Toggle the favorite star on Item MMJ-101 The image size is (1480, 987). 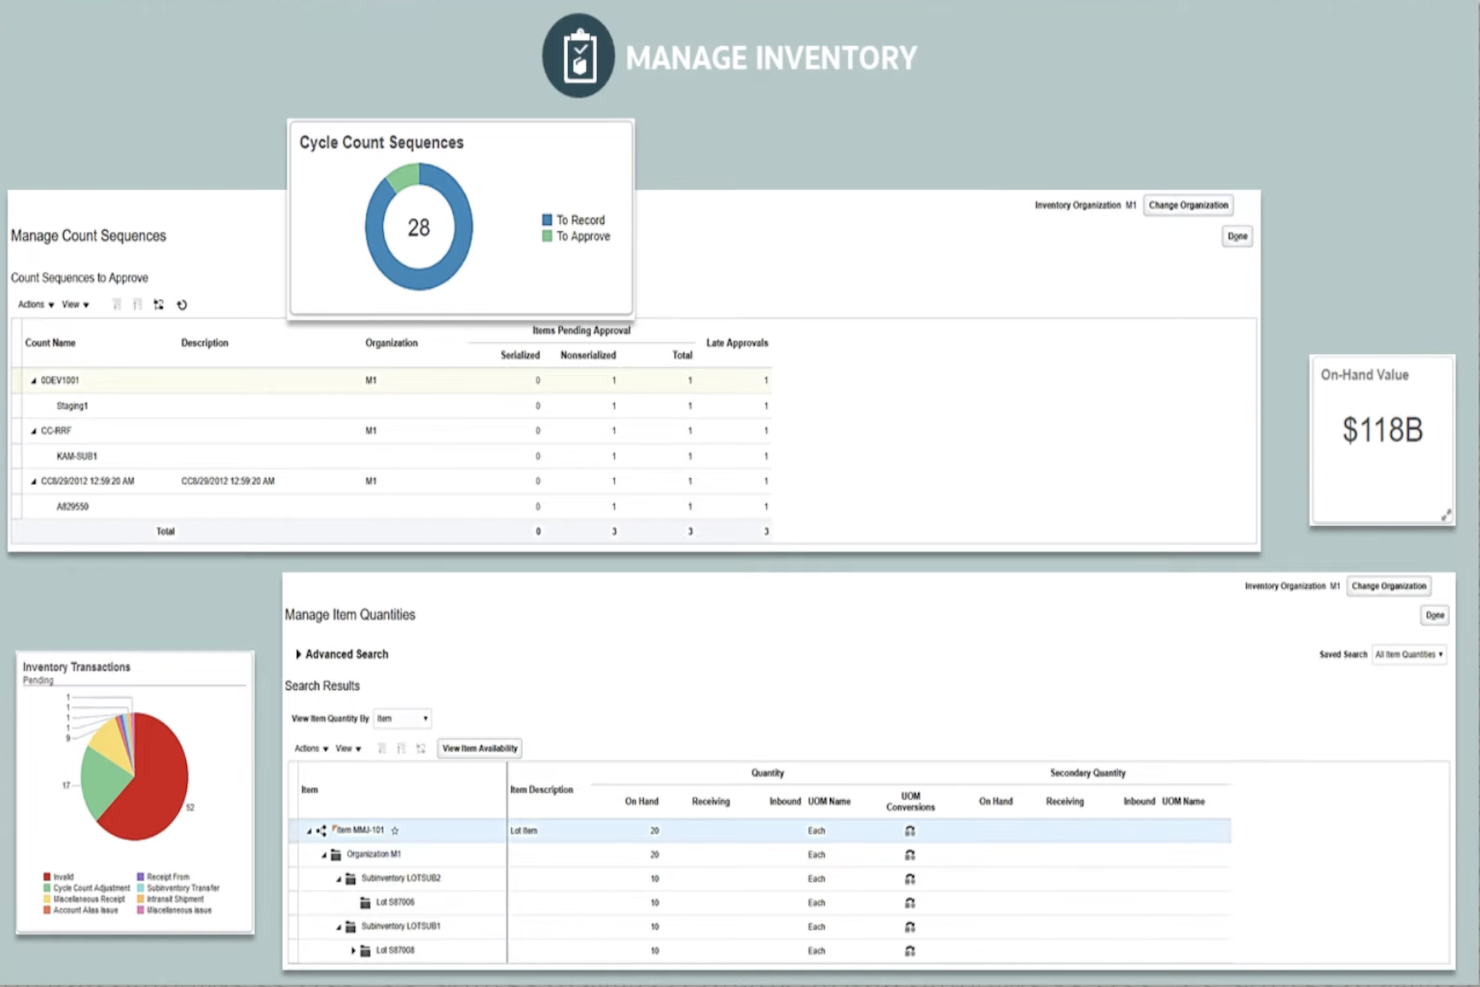(395, 830)
